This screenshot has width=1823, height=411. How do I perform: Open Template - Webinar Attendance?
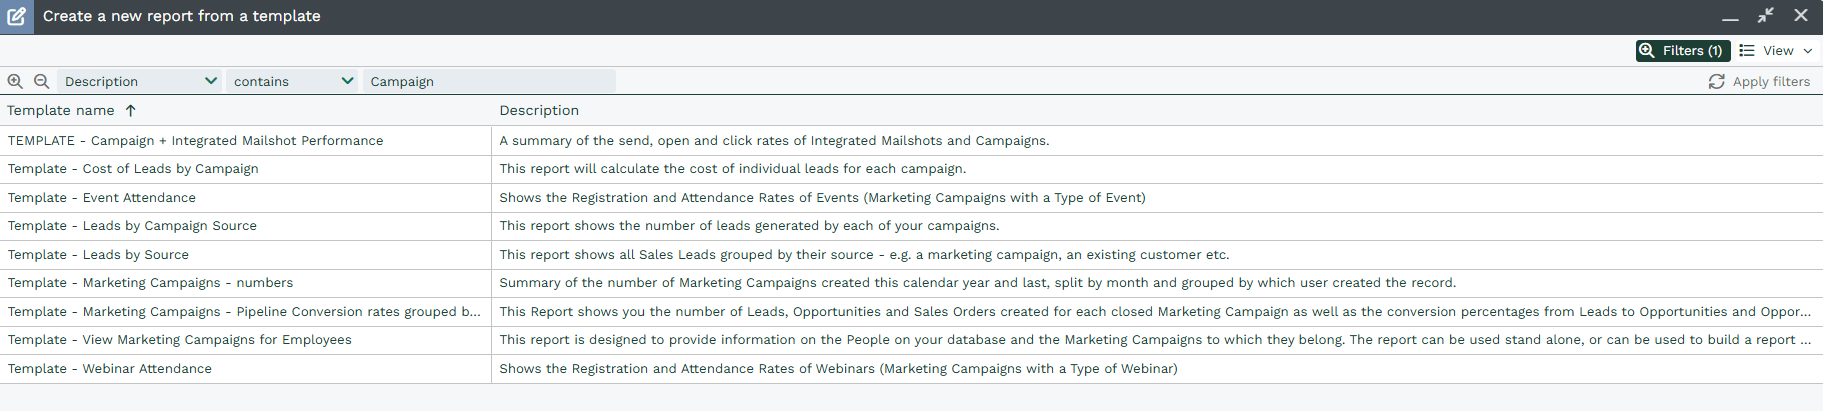110,369
